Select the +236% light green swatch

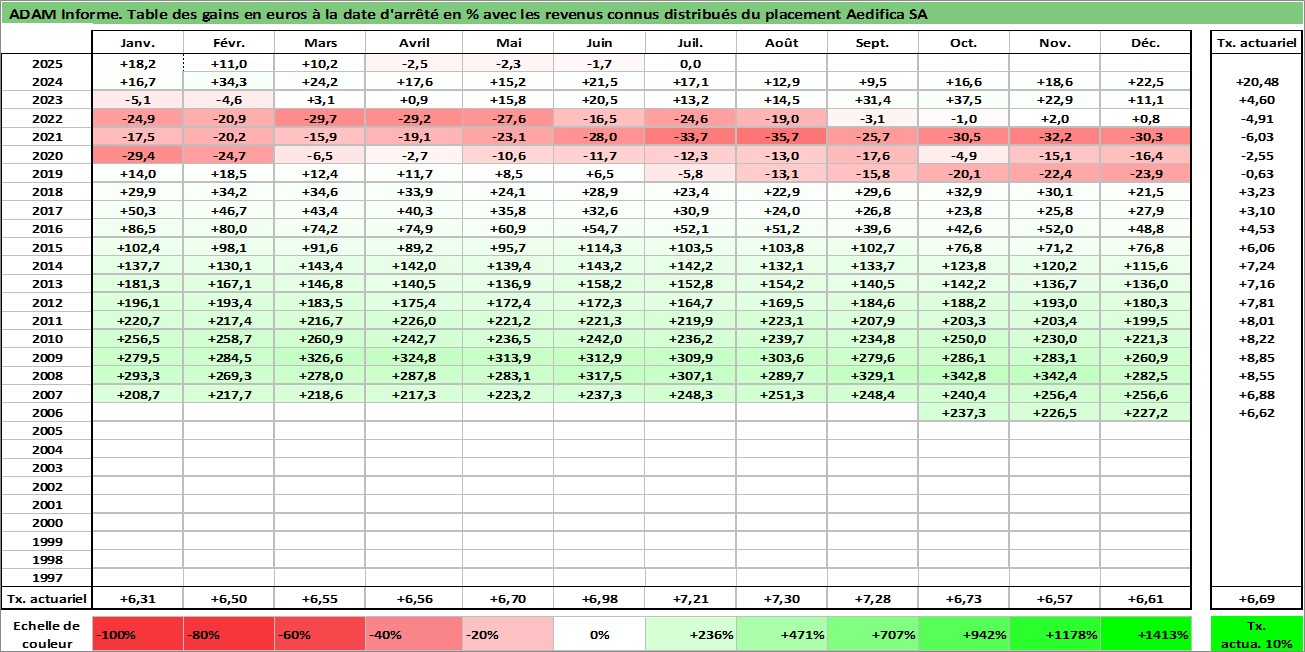tap(690, 634)
